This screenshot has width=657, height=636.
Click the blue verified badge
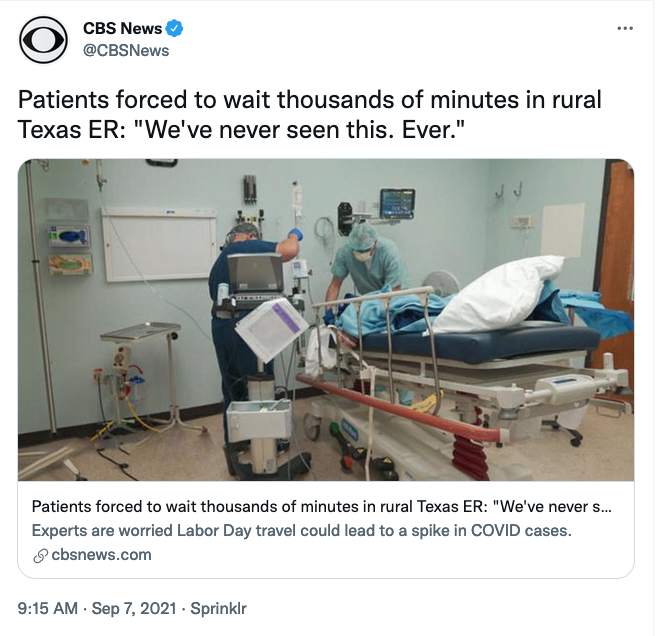point(174,28)
